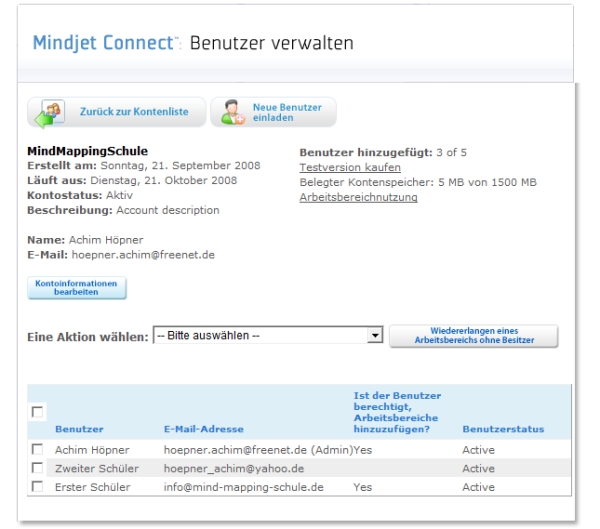Select user name Erster Schüler
The height and width of the screenshot is (529, 600).
click(x=93, y=487)
